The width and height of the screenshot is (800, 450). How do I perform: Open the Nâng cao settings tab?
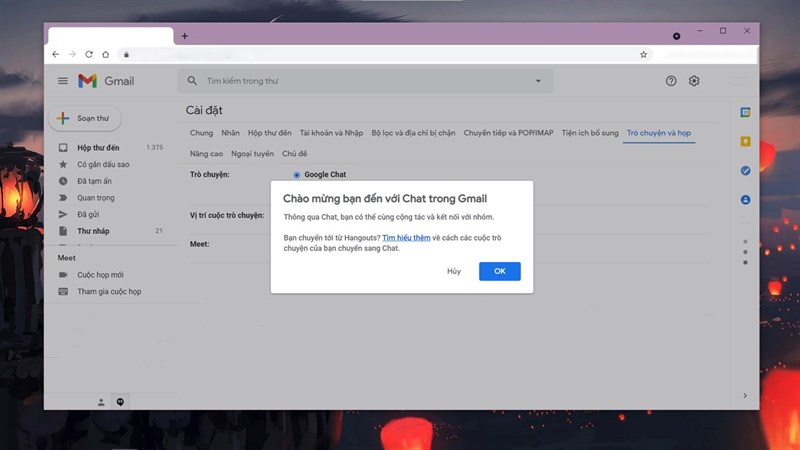point(206,154)
